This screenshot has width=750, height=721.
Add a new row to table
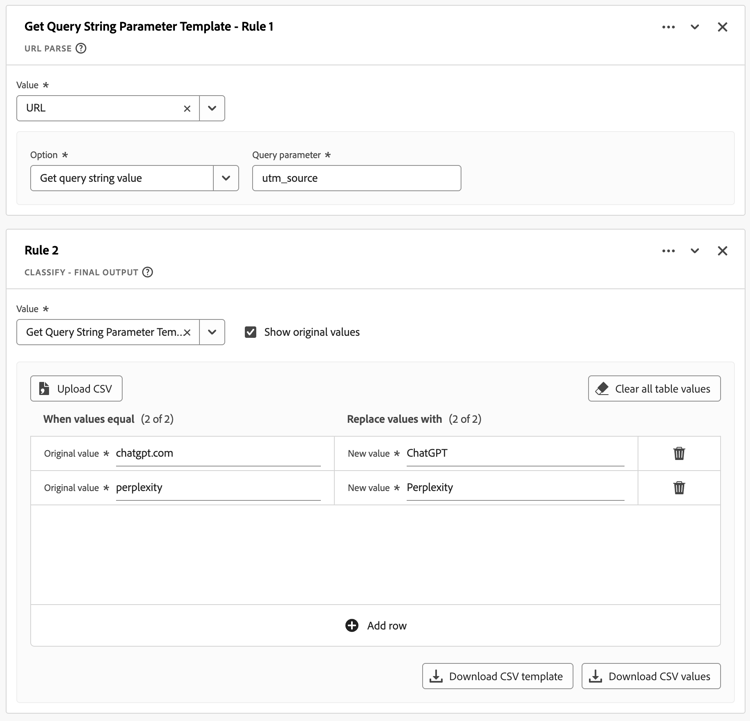coord(376,626)
